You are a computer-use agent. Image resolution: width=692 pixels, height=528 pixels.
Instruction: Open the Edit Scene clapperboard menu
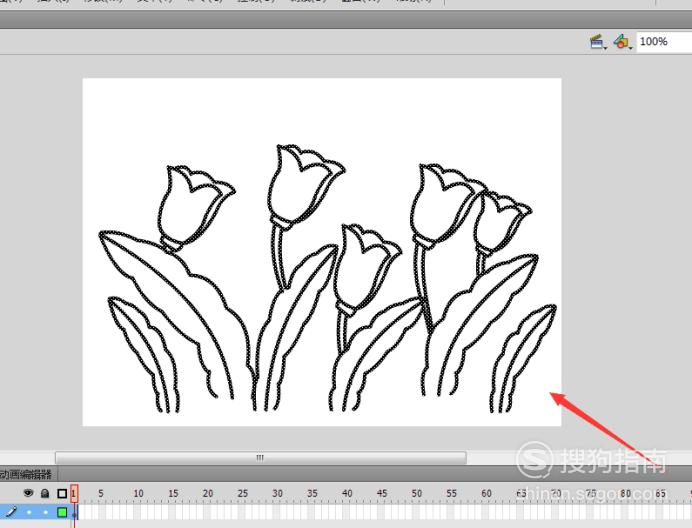pyautogui.click(x=598, y=42)
